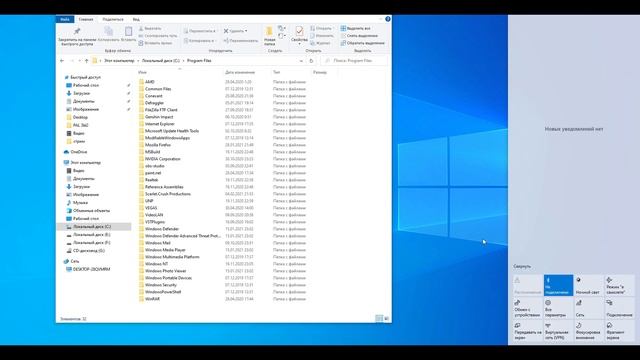Toggle Bluetooth tile in Action Center
Image resolution: width=640 pixels, height=360 pixels.
pos(558,285)
